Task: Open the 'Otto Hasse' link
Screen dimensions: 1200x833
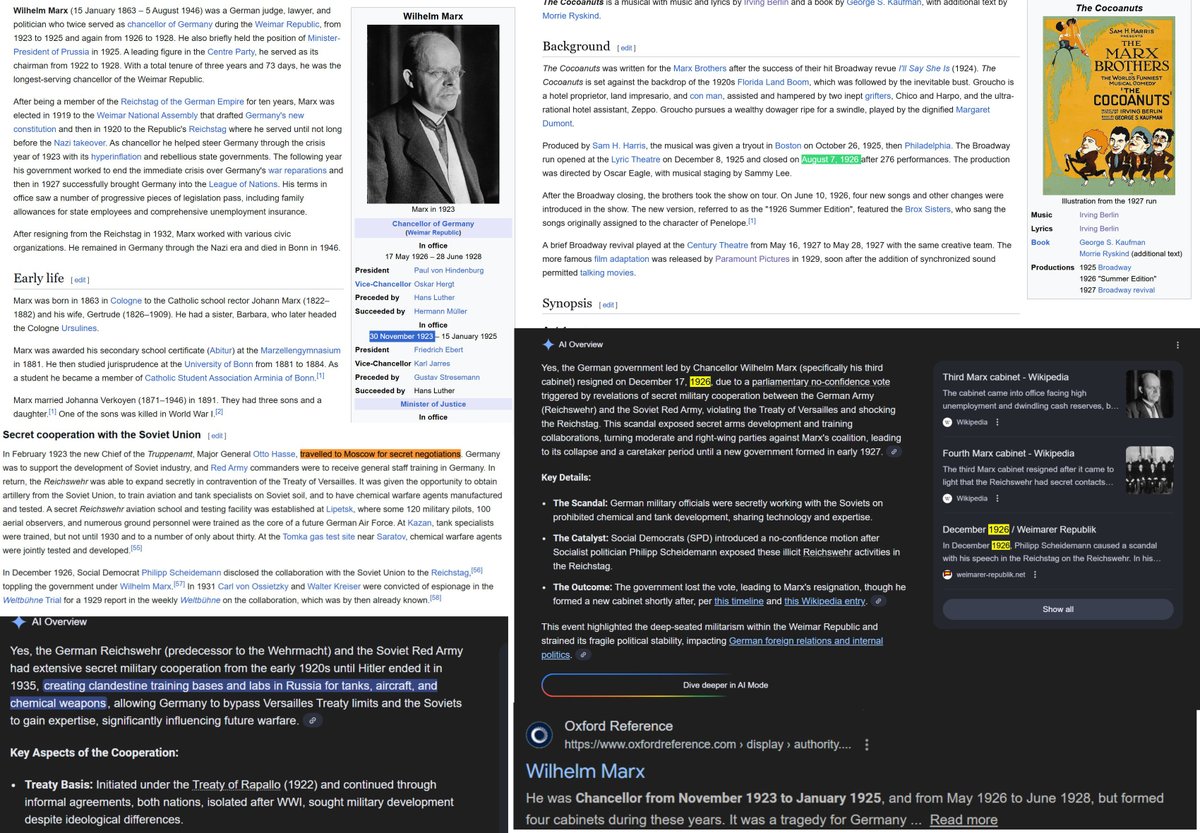Action: click(274, 454)
